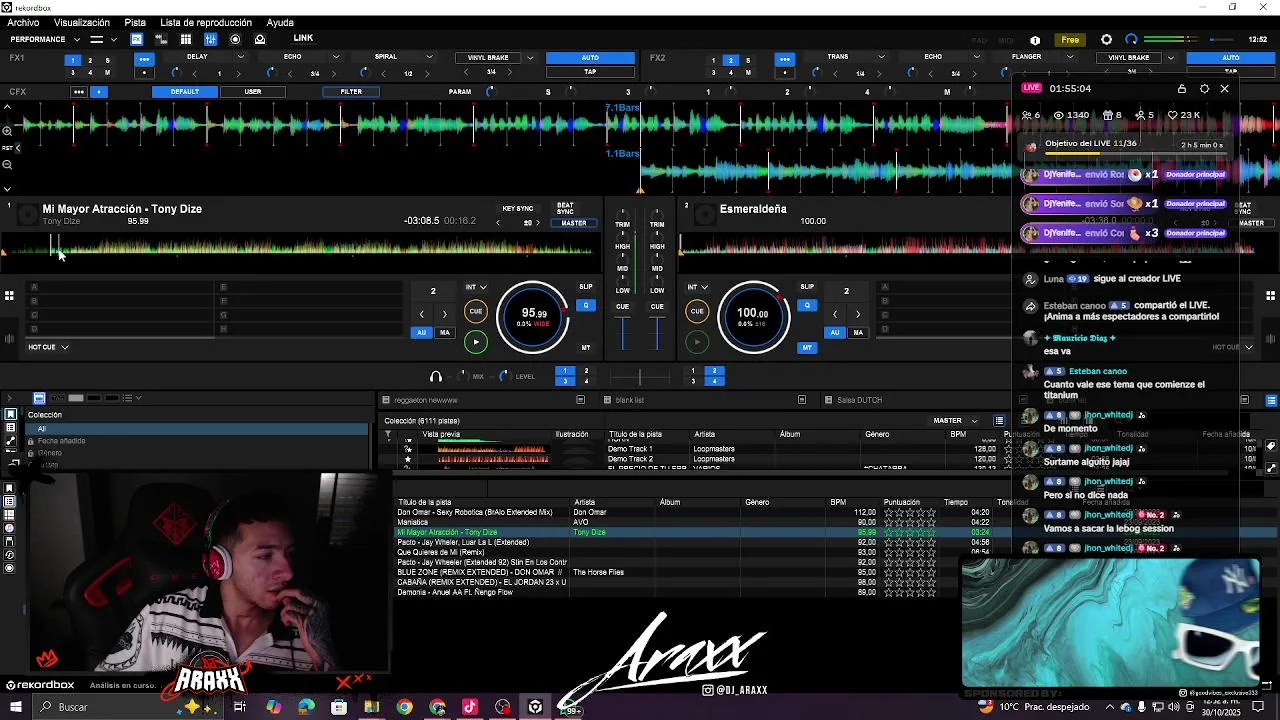
Task: Set deck 1 as MASTER
Action: 574,223
